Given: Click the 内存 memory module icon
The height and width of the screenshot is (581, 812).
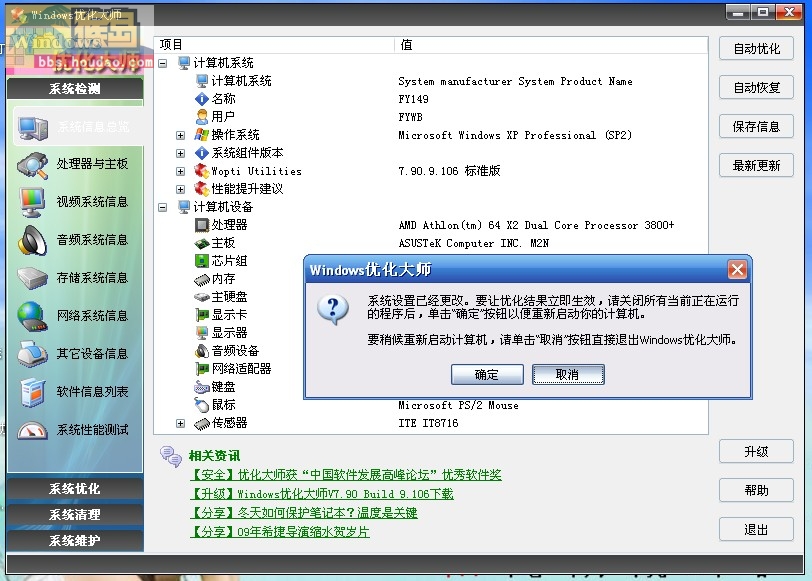Looking at the screenshot, I should (x=201, y=279).
